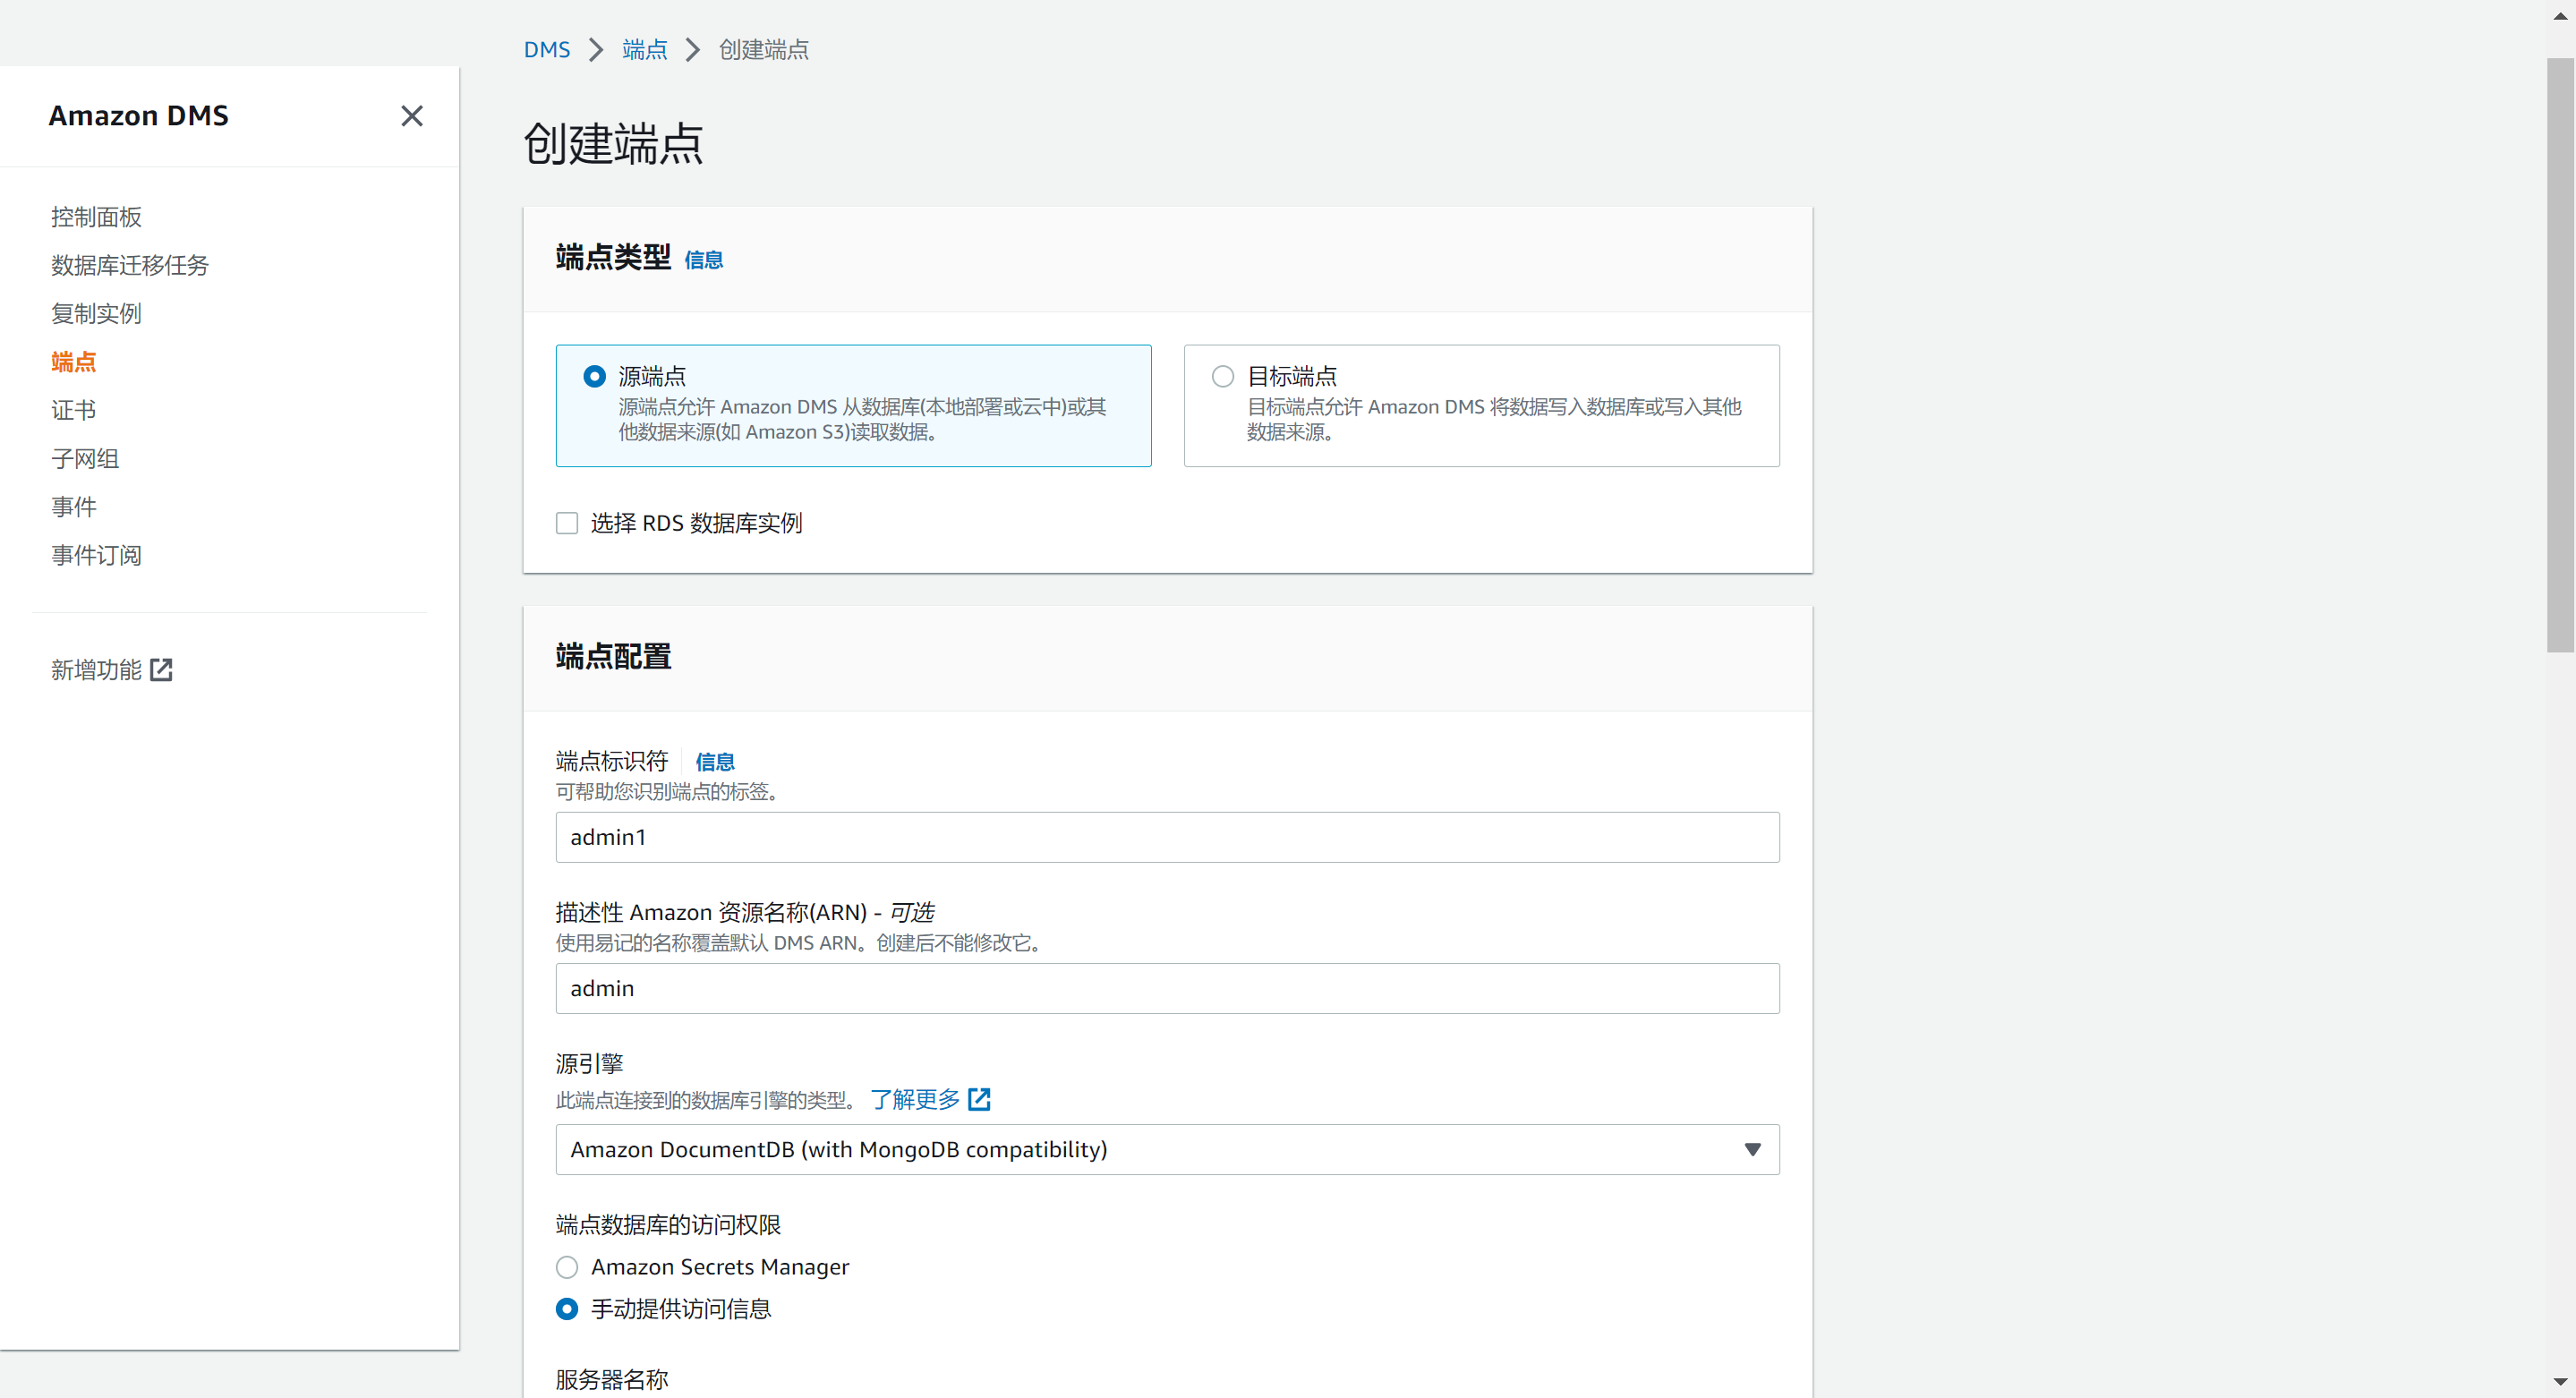Click the vertical scrollbar thumb
The image size is (2576, 1398).
pos(2560,355)
